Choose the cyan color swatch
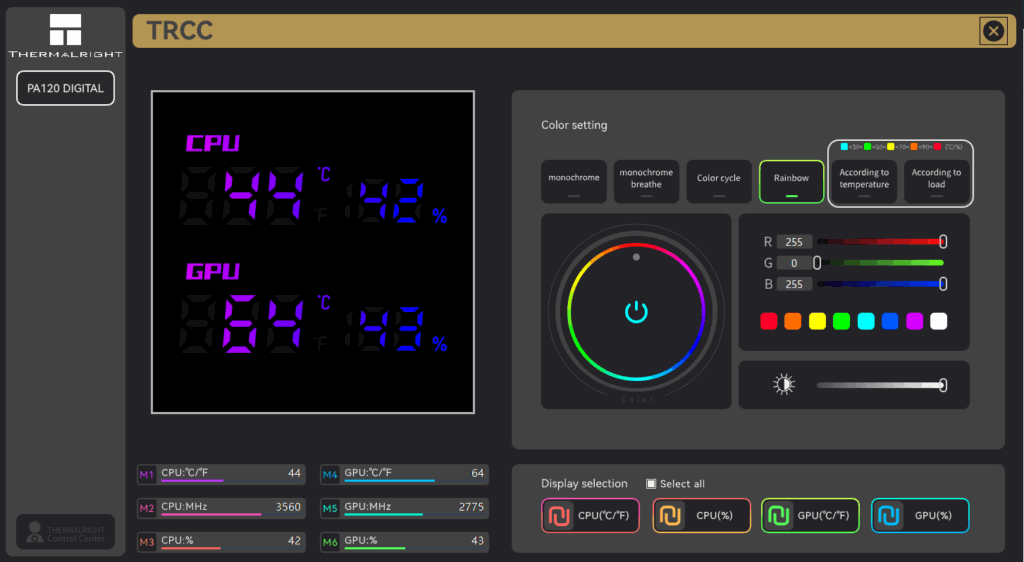 pyautogui.click(x=866, y=321)
